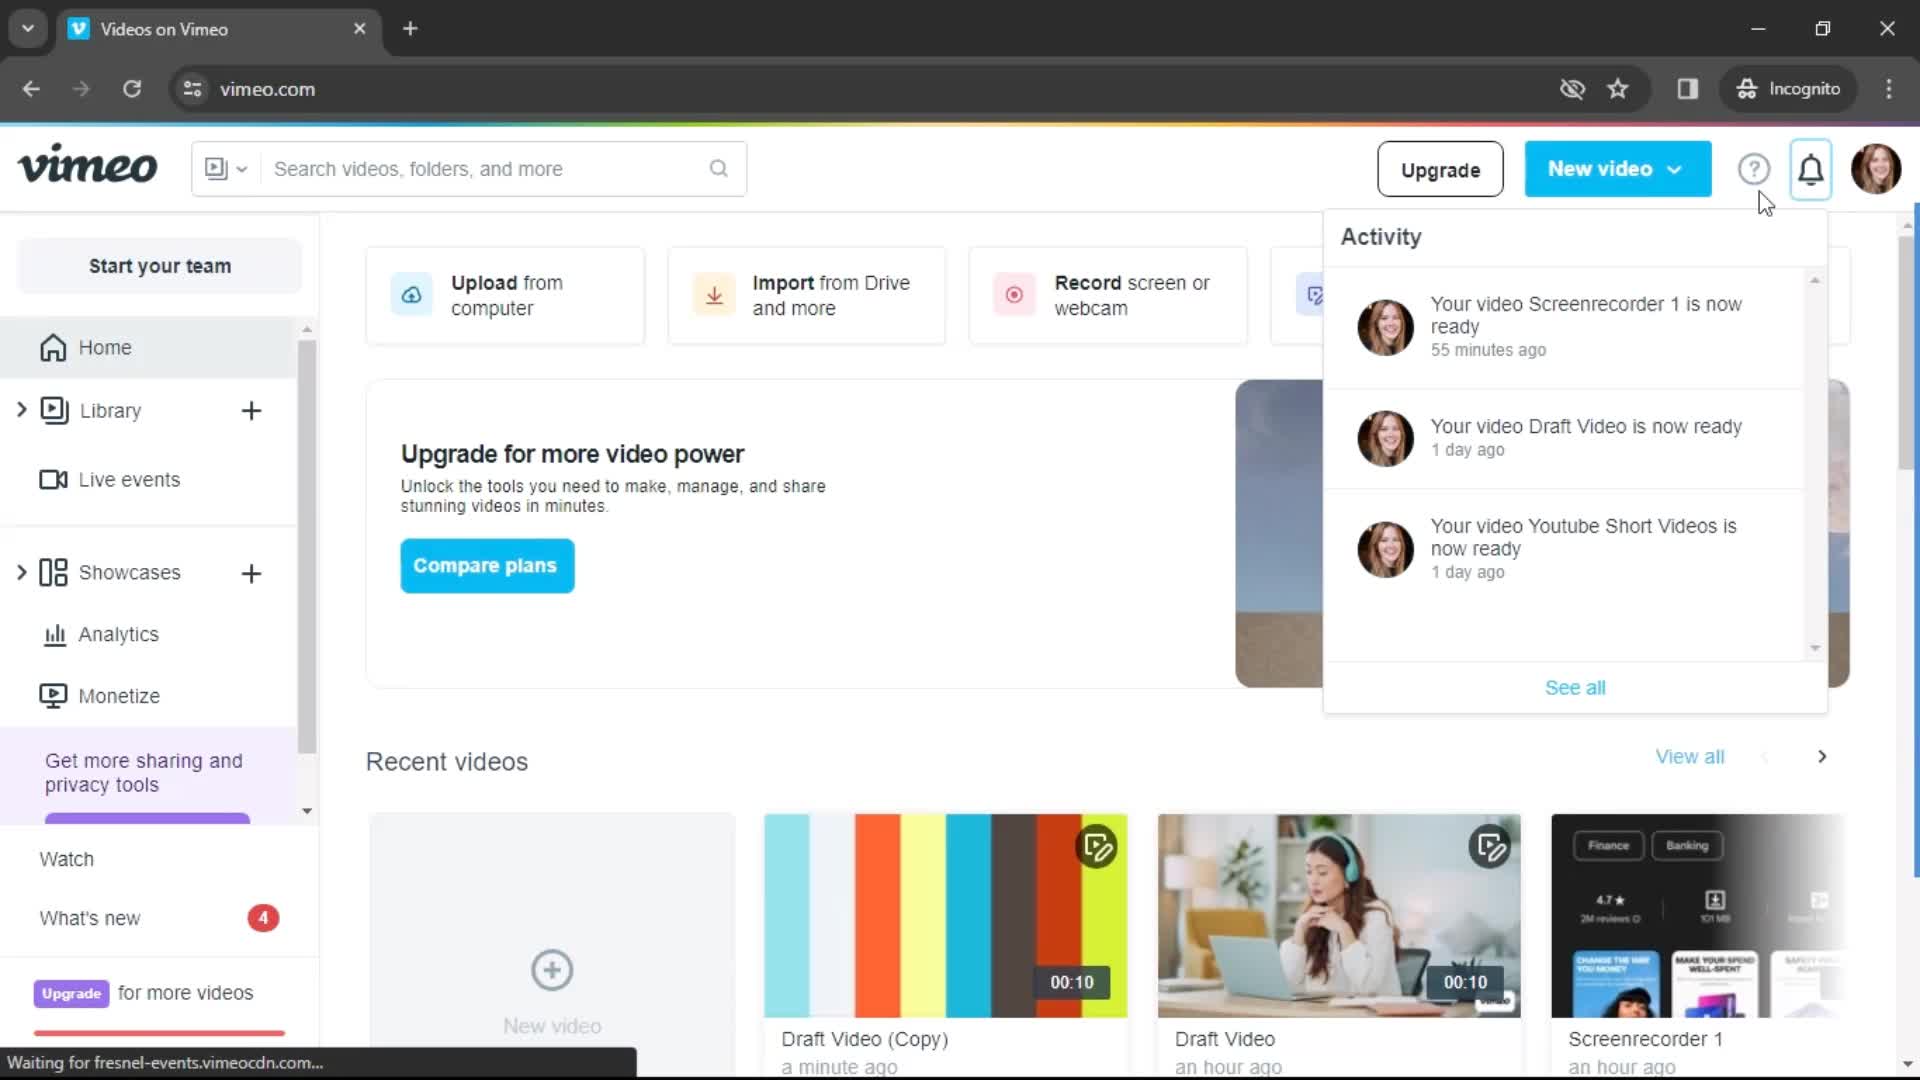Click the Screenrecorder 1 title text

(1645, 1039)
